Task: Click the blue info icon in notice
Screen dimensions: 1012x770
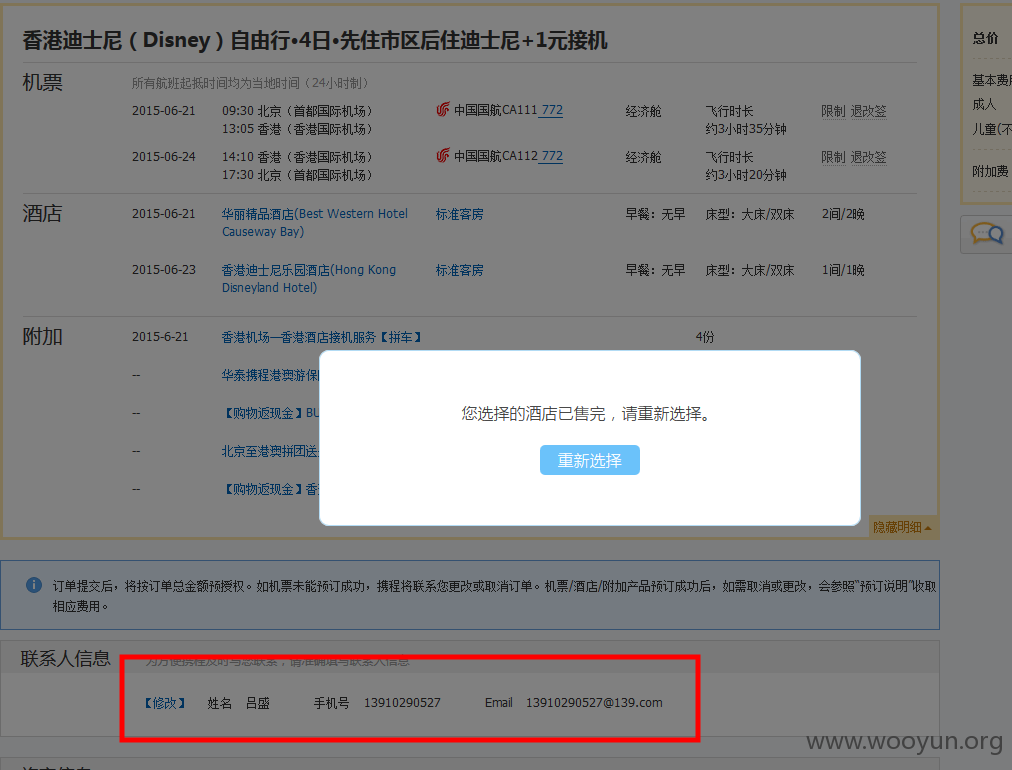Action: pos(34,585)
